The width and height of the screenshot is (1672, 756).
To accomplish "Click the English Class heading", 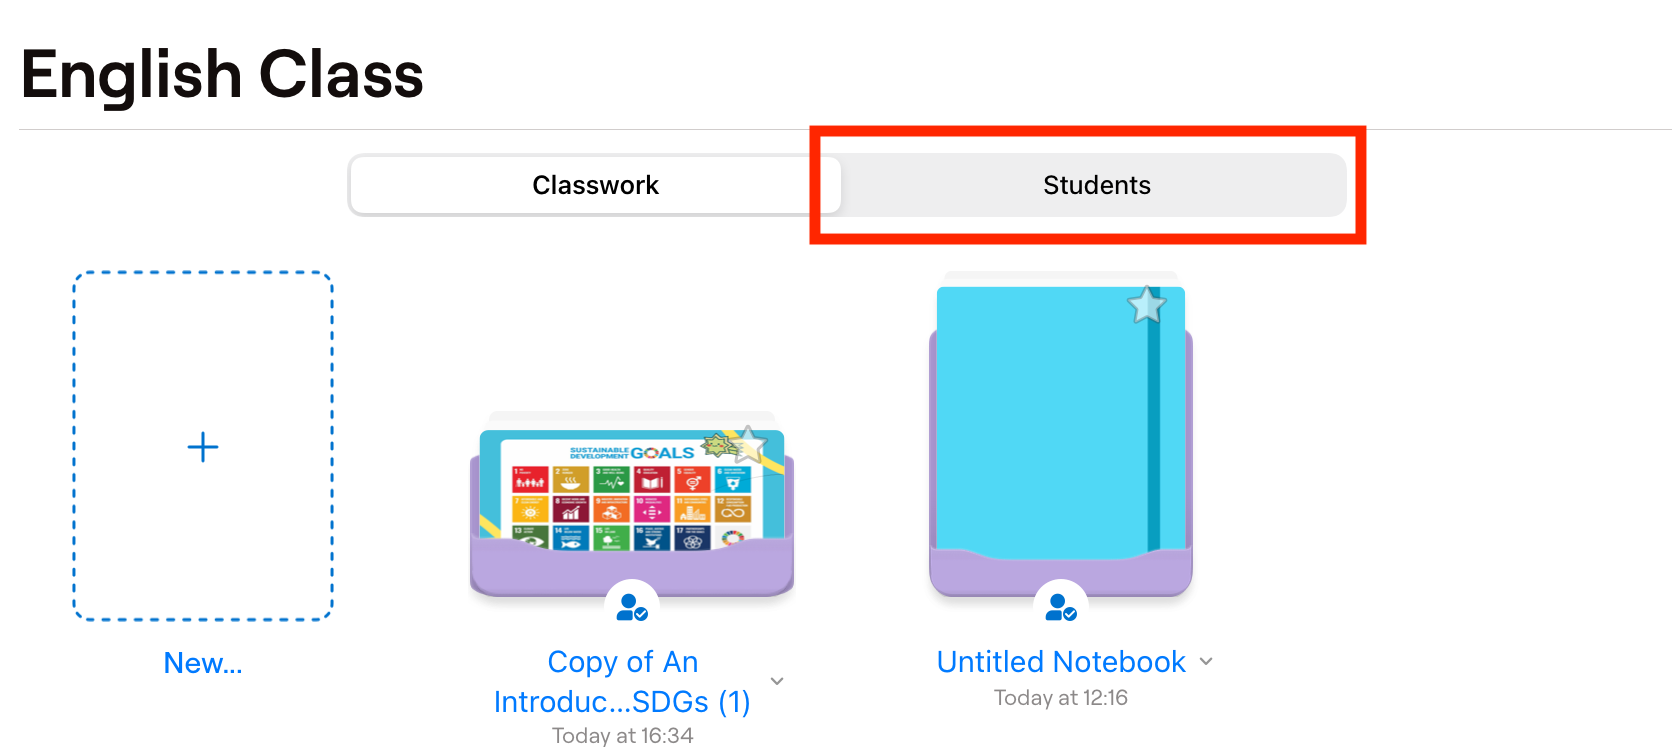I will 222,75.
